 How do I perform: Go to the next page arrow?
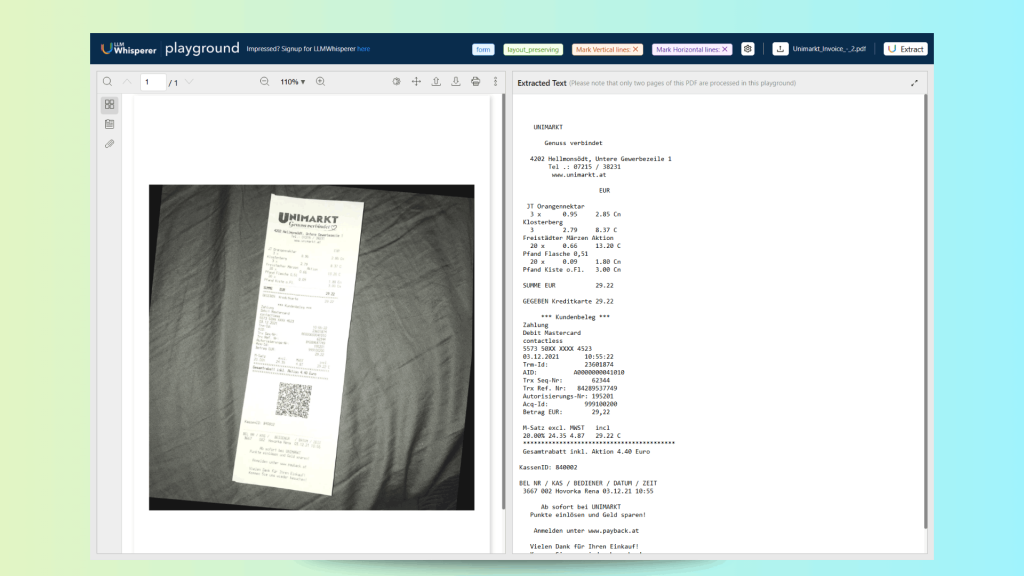(189, 81)
